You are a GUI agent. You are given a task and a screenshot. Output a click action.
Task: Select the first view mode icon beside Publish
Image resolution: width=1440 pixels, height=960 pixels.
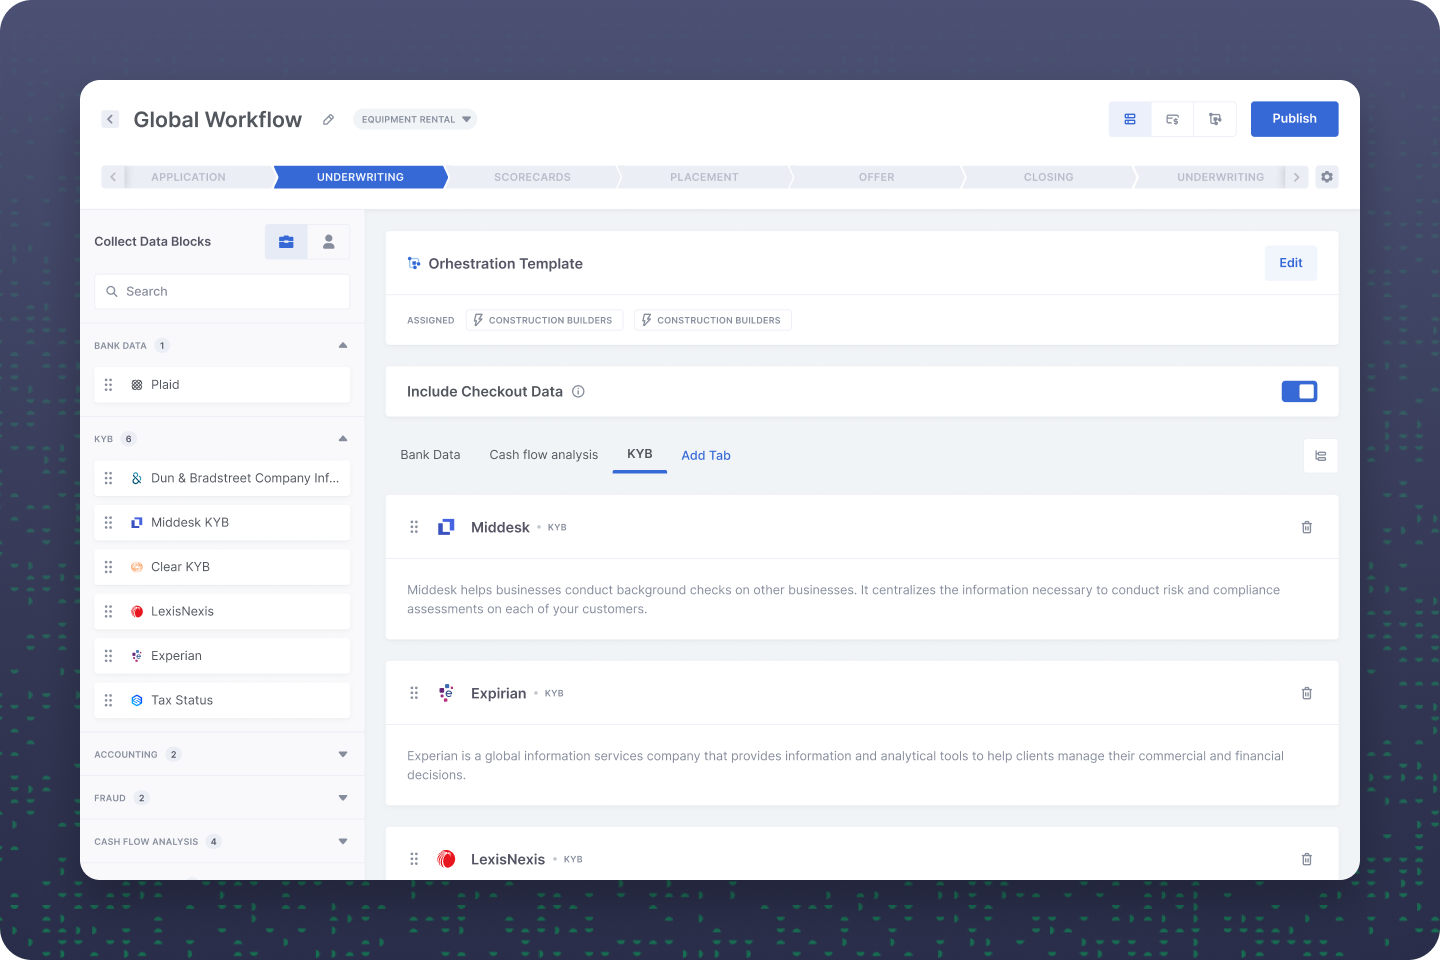1130,119
